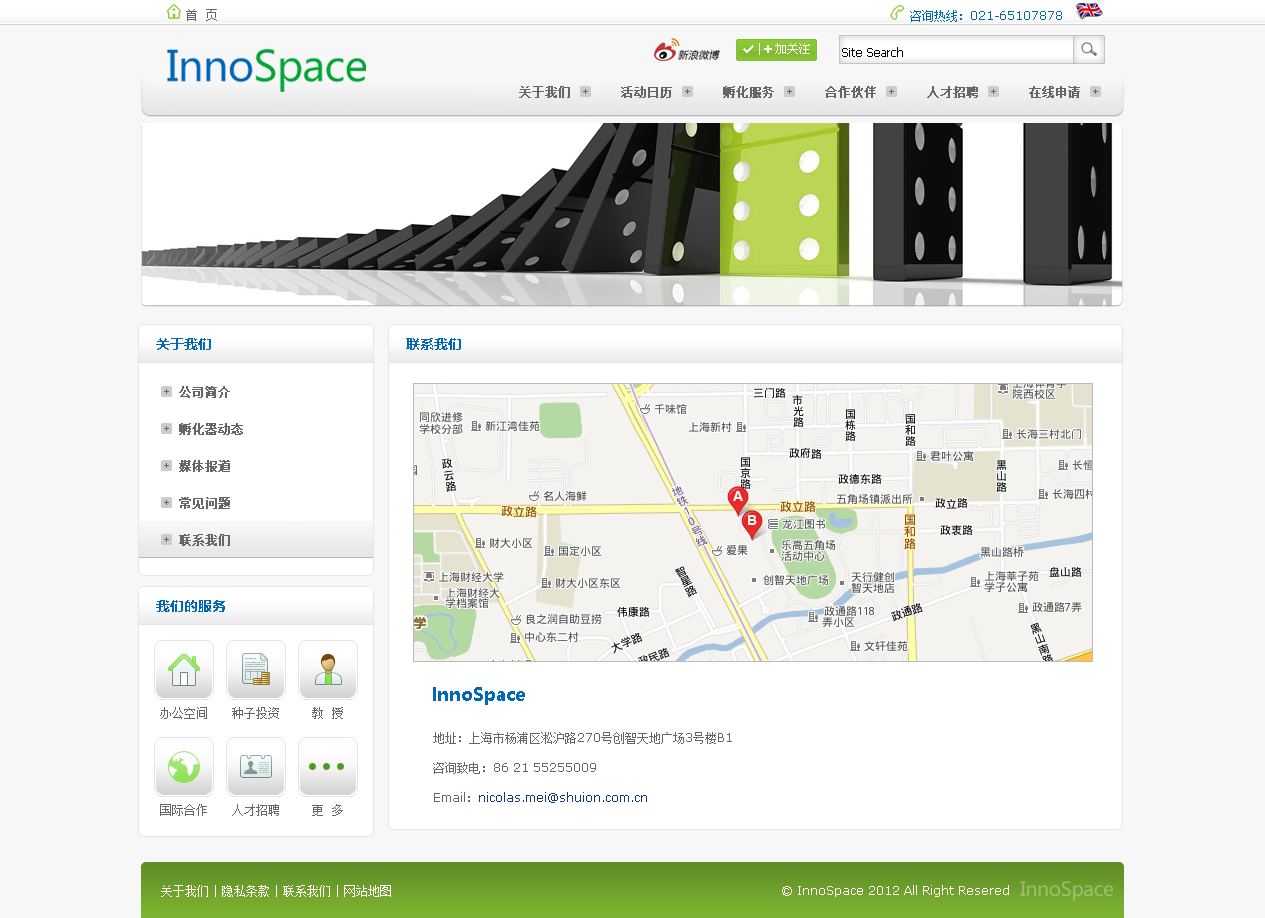Select 常见问题 in the sidebar
Viewport: 1265px width, 918px height.
[x=204, y=503]
